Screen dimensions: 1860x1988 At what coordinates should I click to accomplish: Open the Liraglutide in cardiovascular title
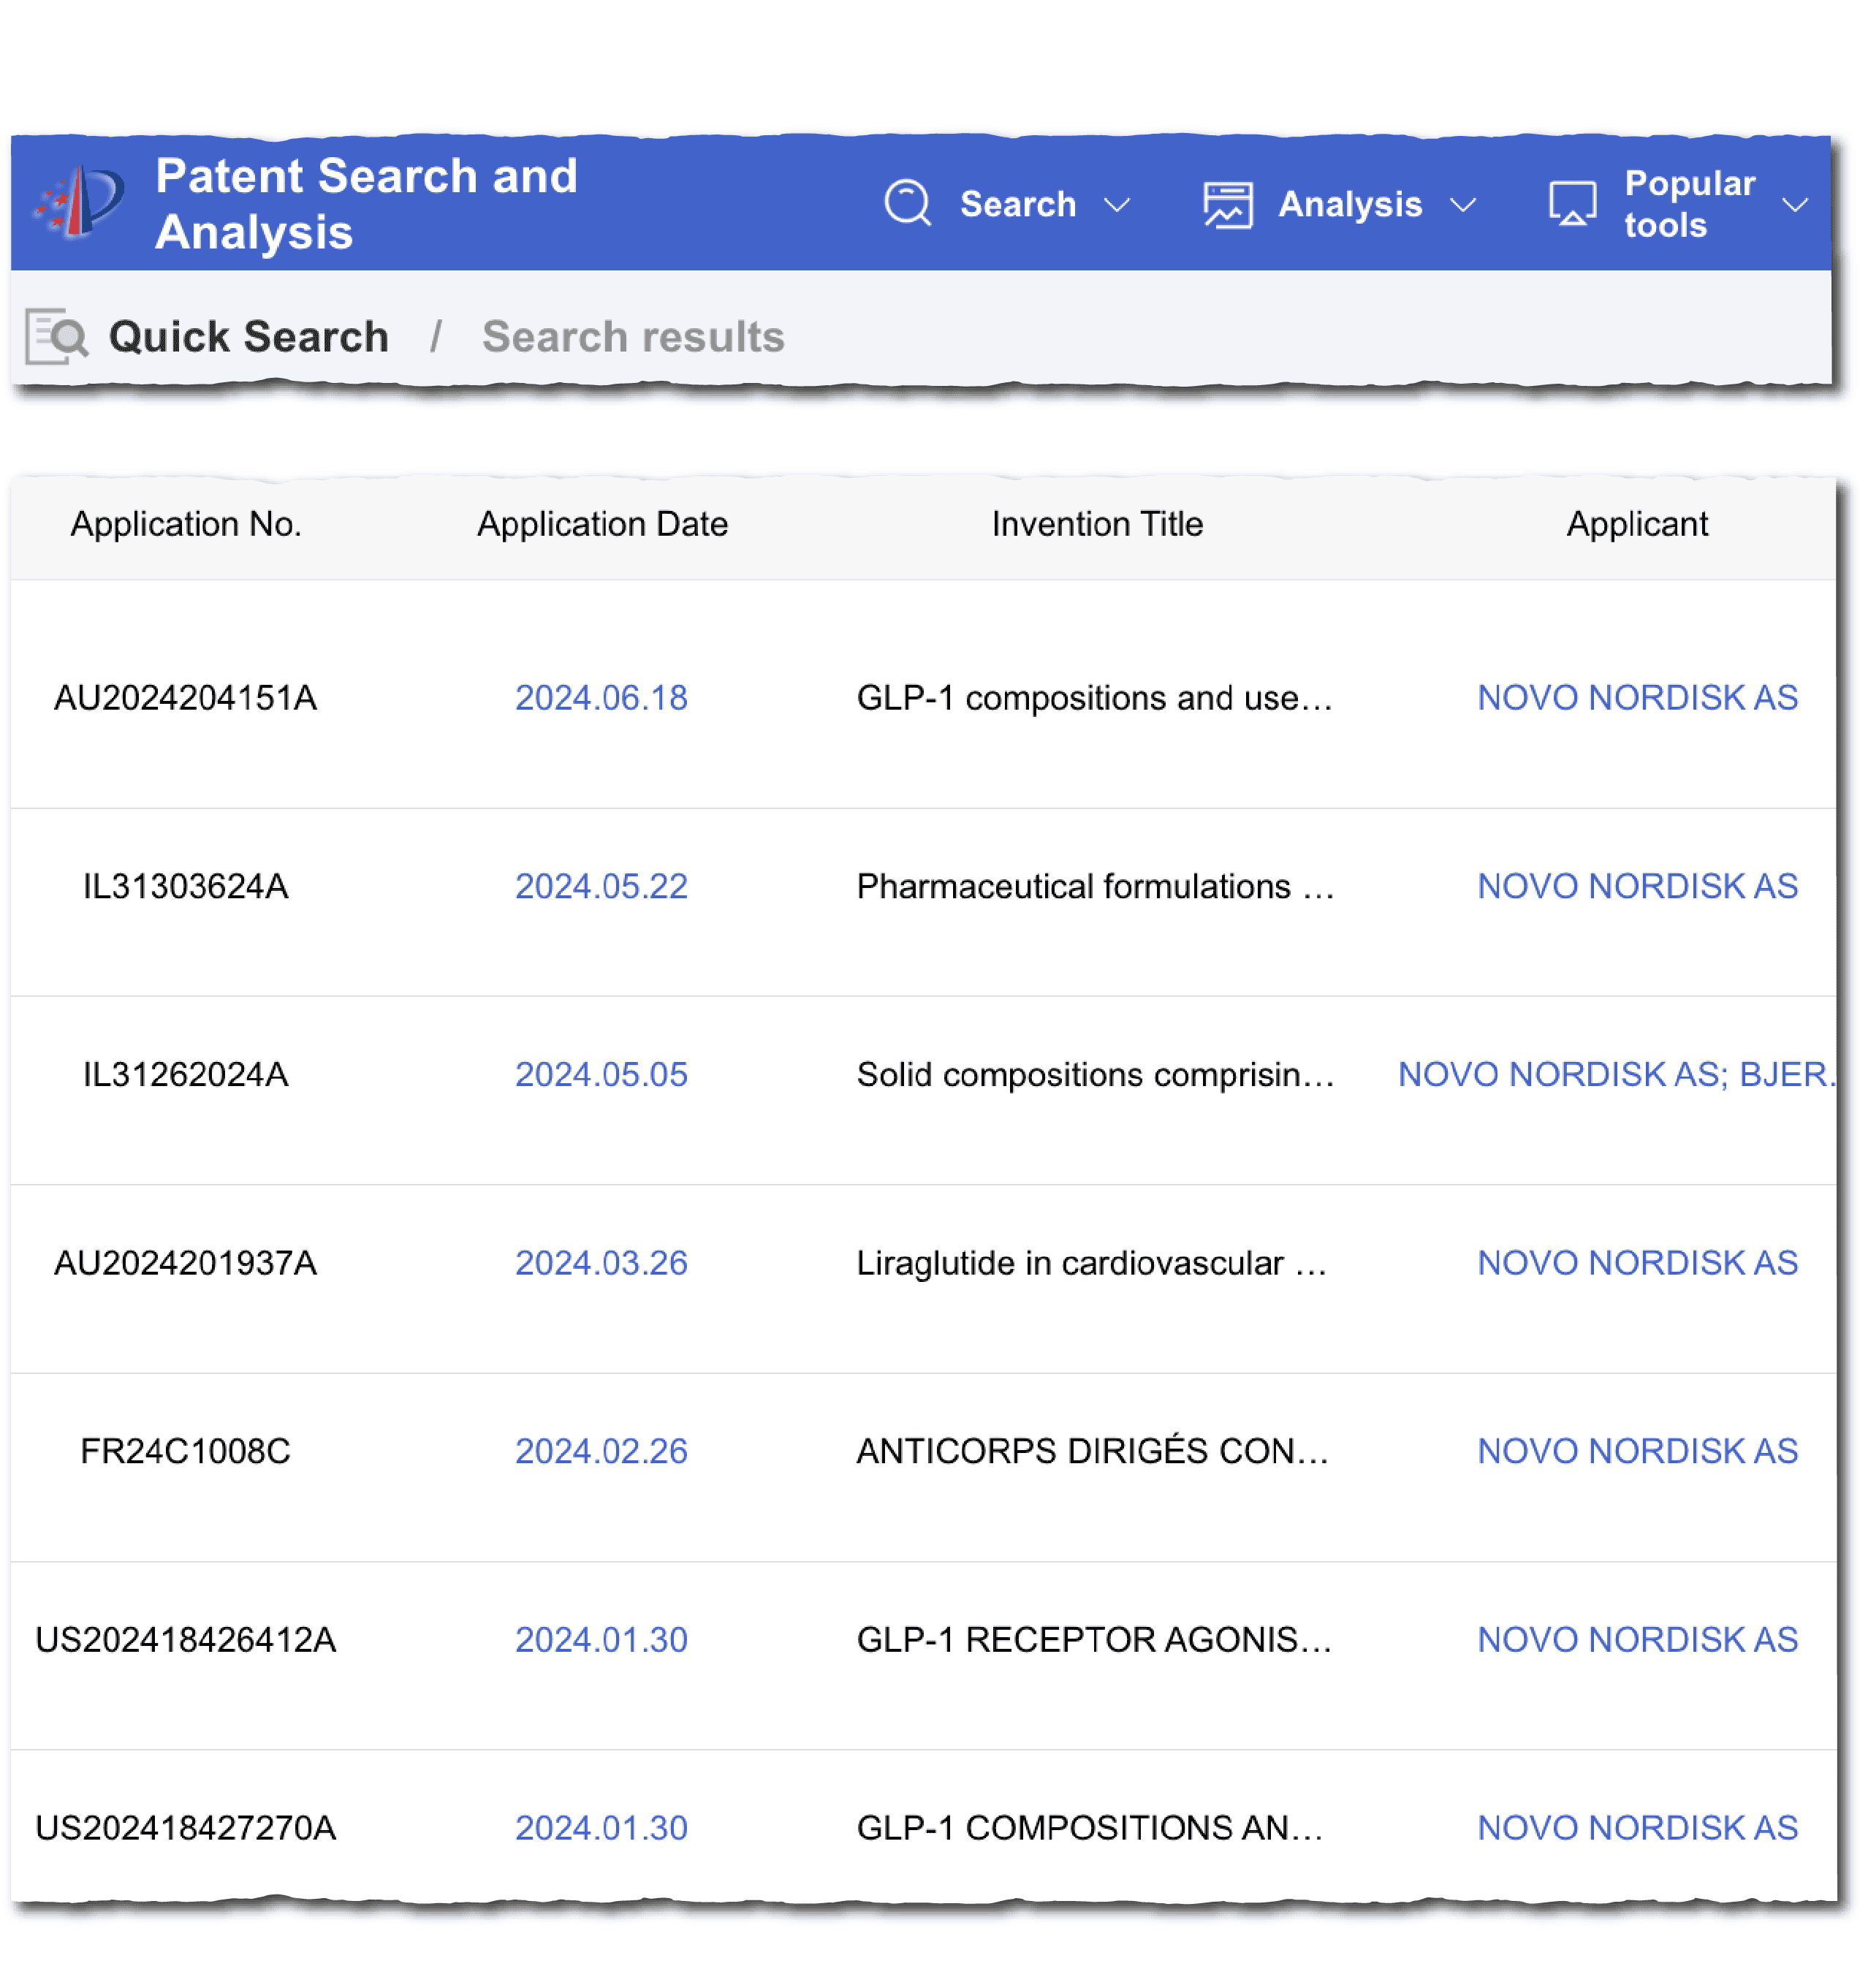click(x=1092, y=1263)
